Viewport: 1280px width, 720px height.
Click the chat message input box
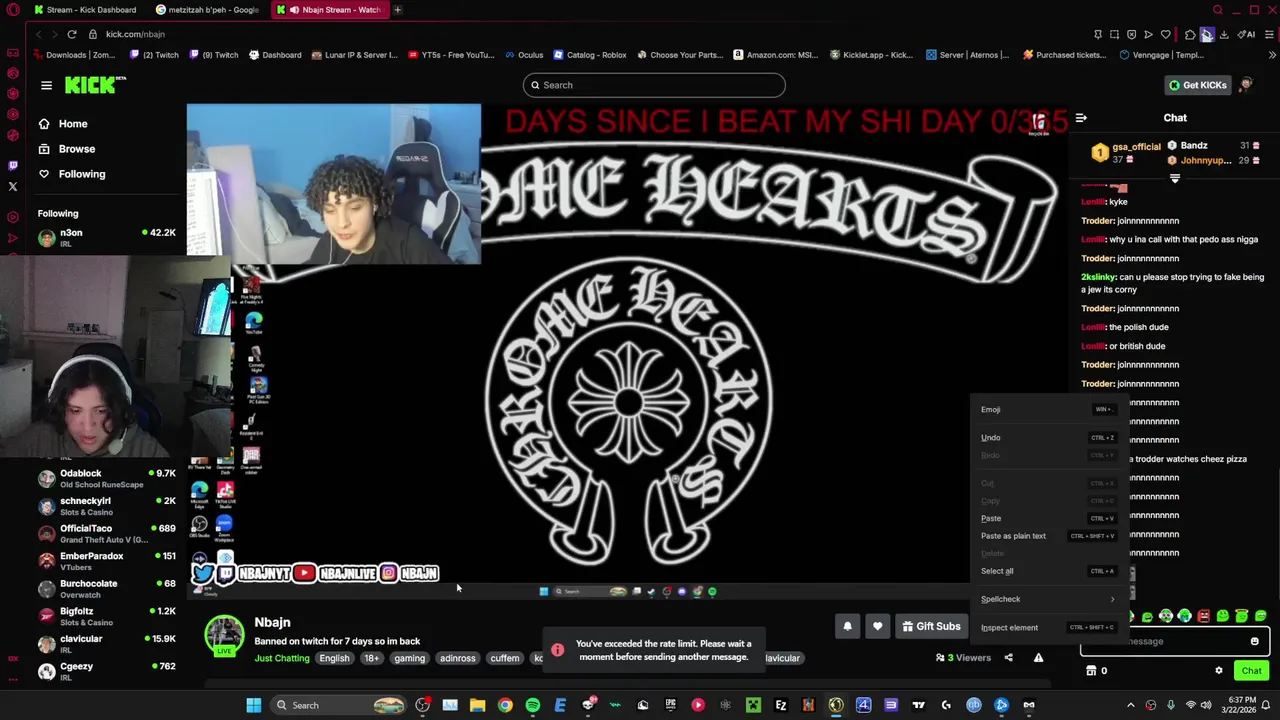click(1174, 642)
